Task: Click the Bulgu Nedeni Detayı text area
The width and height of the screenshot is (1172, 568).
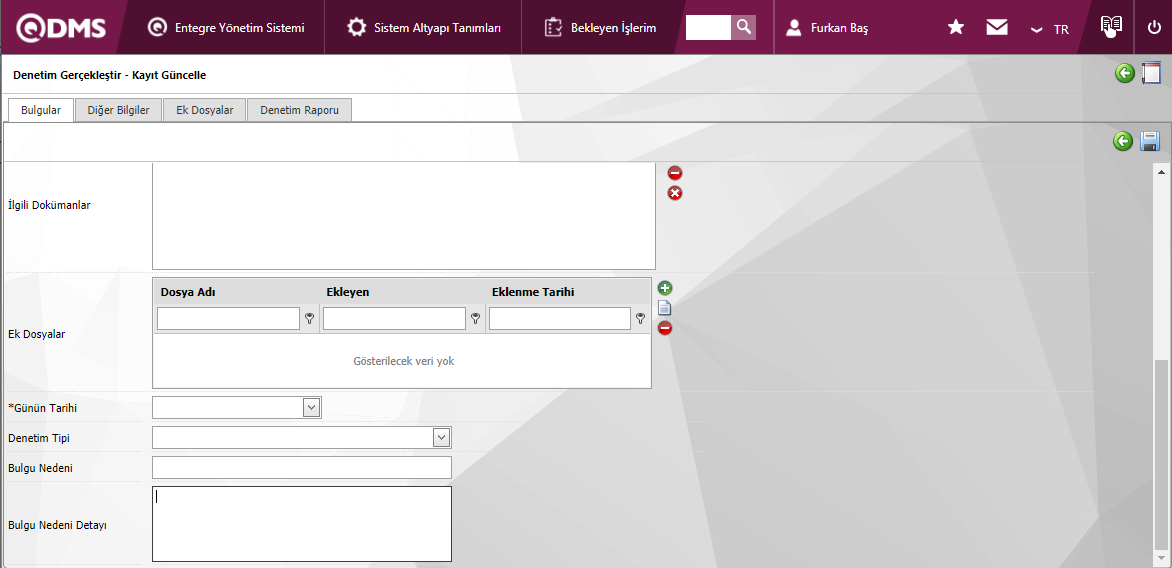Action: click(302, 524)
